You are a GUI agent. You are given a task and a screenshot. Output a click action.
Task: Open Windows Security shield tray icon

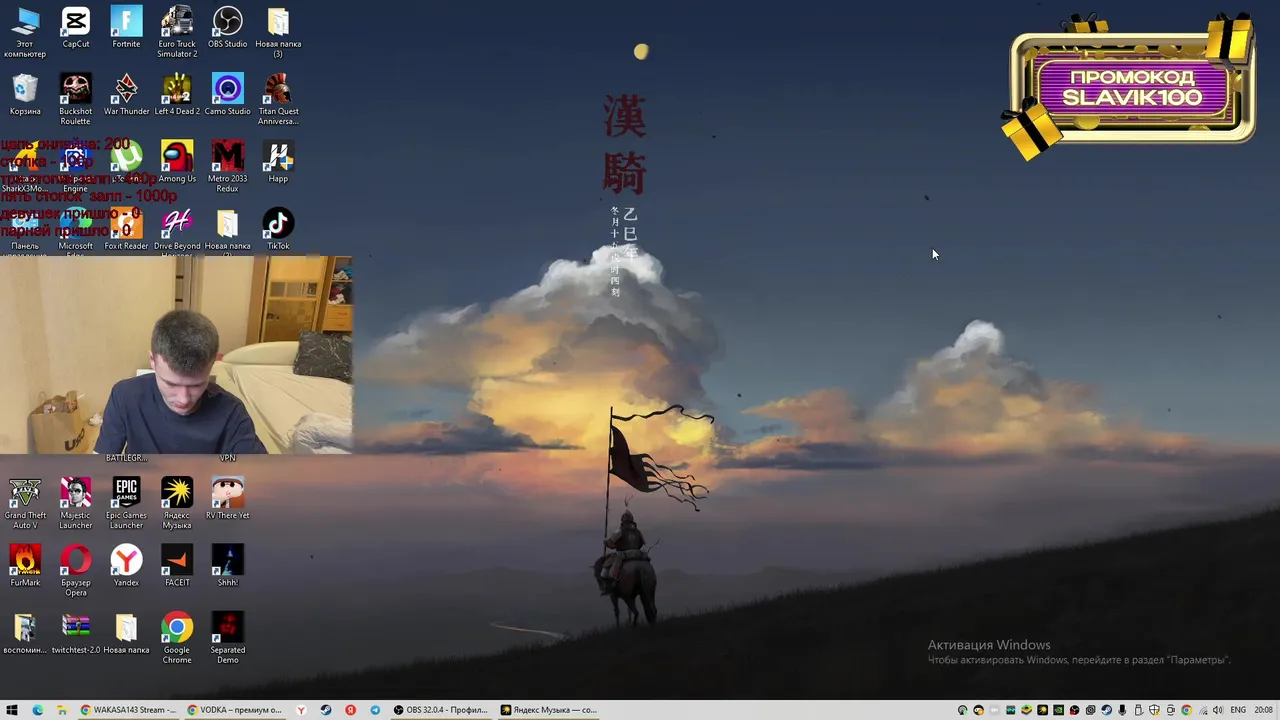coord(1154,710)
